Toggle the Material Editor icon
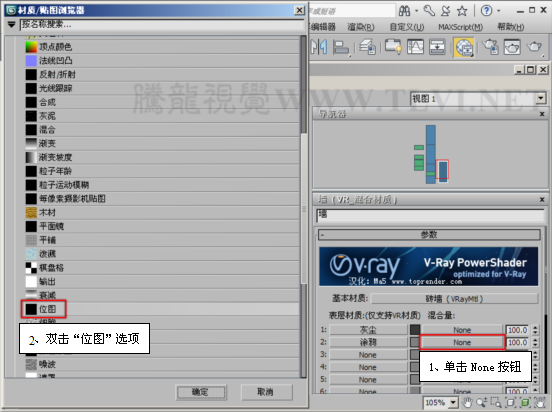This screenshot has width=552, height=412. 464,47
